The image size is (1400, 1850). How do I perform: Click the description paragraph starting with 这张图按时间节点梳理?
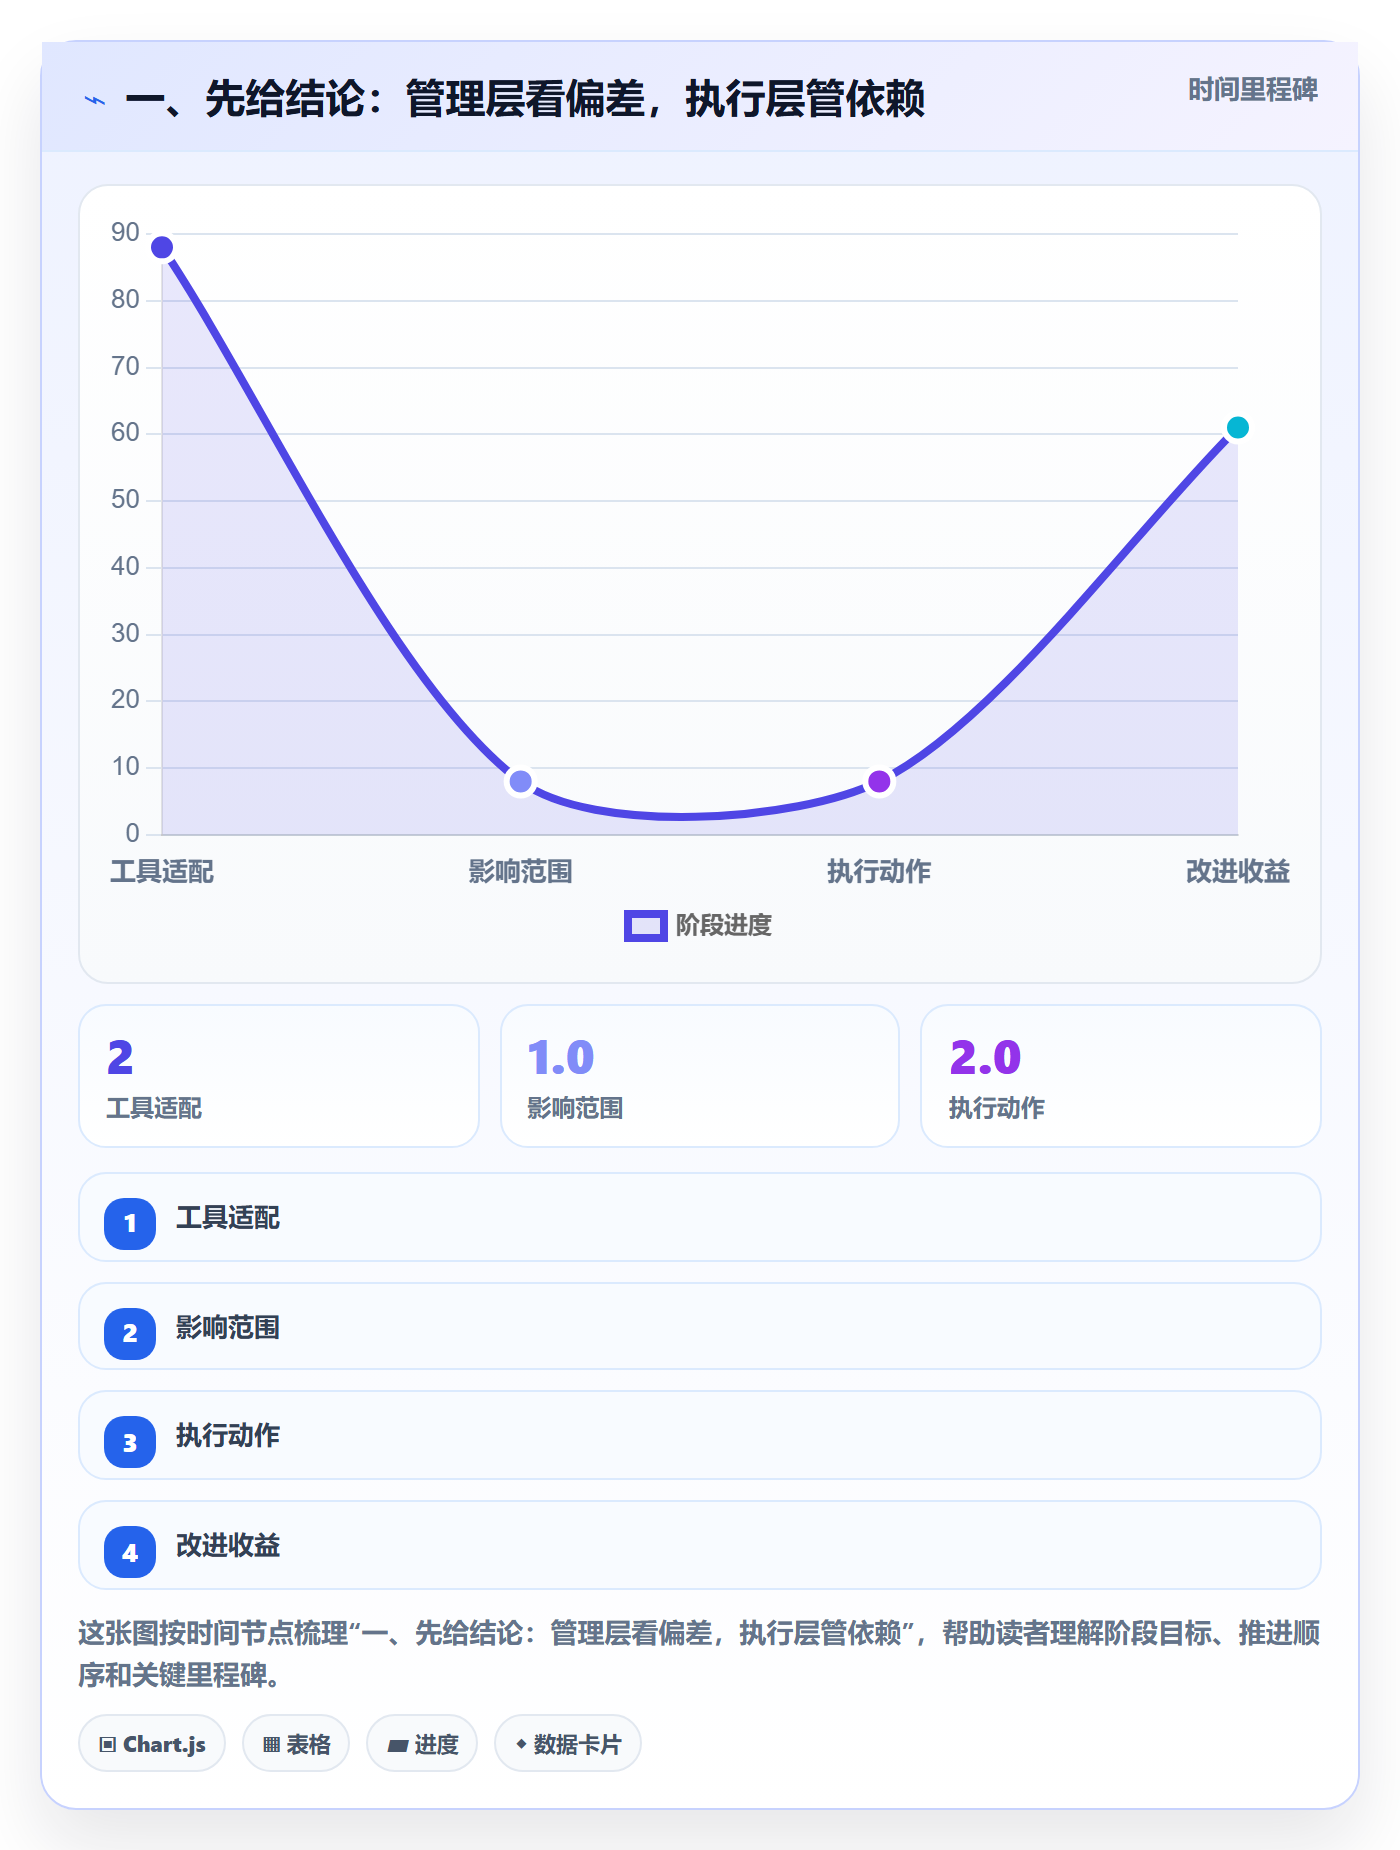699,1654
